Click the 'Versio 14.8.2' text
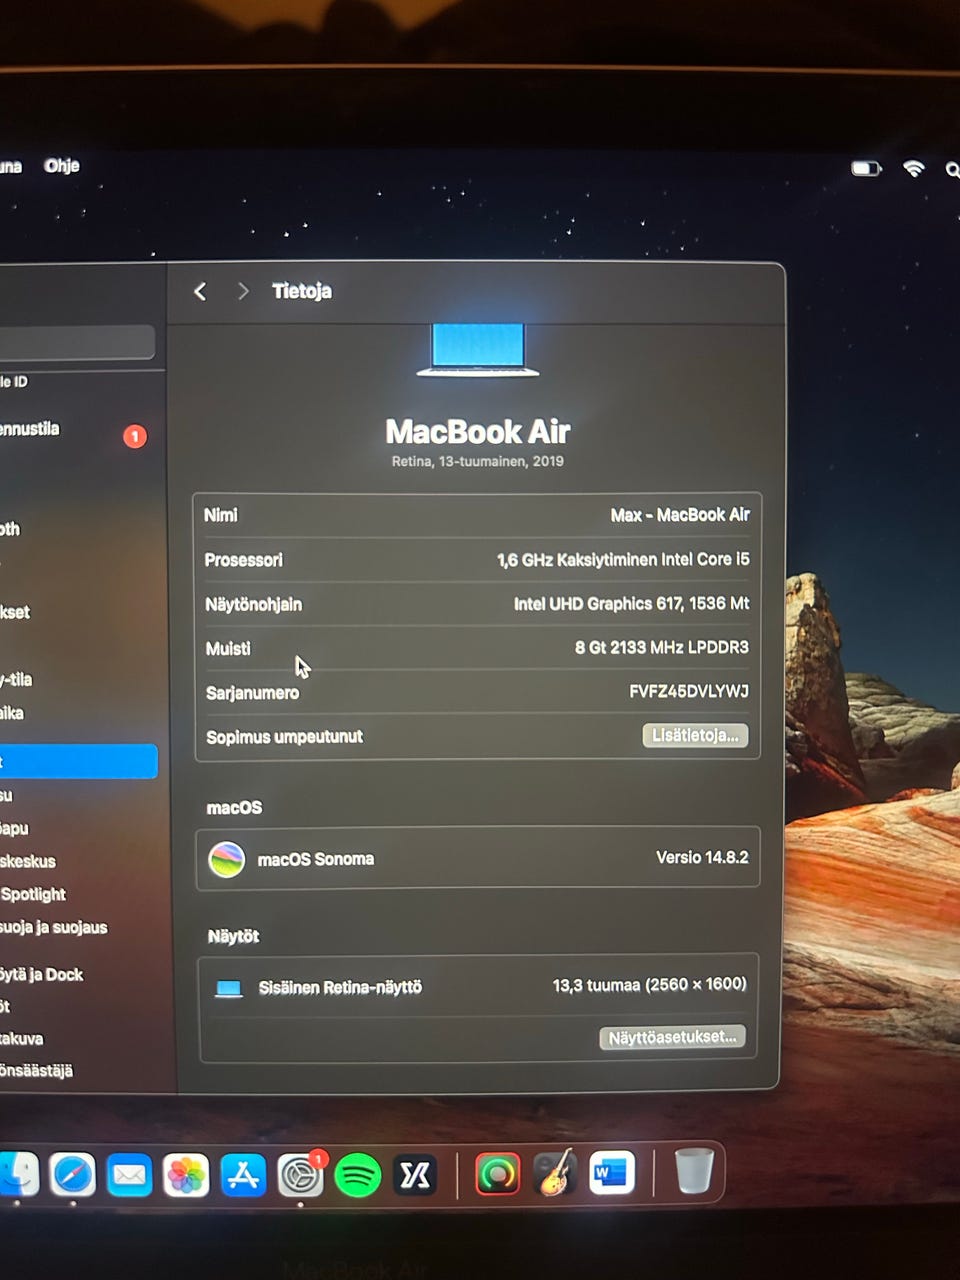The height and width of the screenshot is (1280, 960). (x=702, y=857)
